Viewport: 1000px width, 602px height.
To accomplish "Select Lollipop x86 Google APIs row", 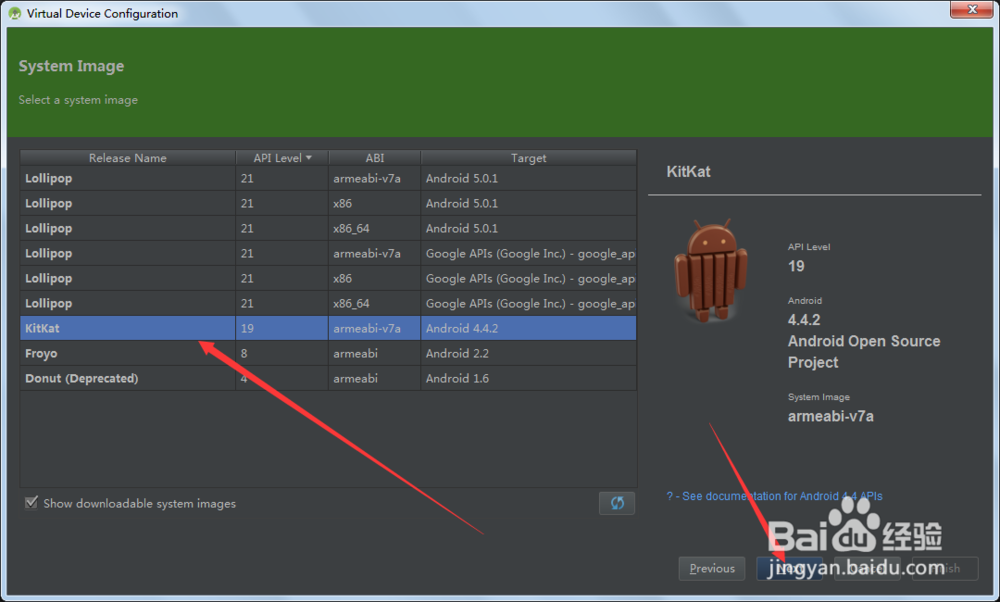I will click(x=328, y=278).
